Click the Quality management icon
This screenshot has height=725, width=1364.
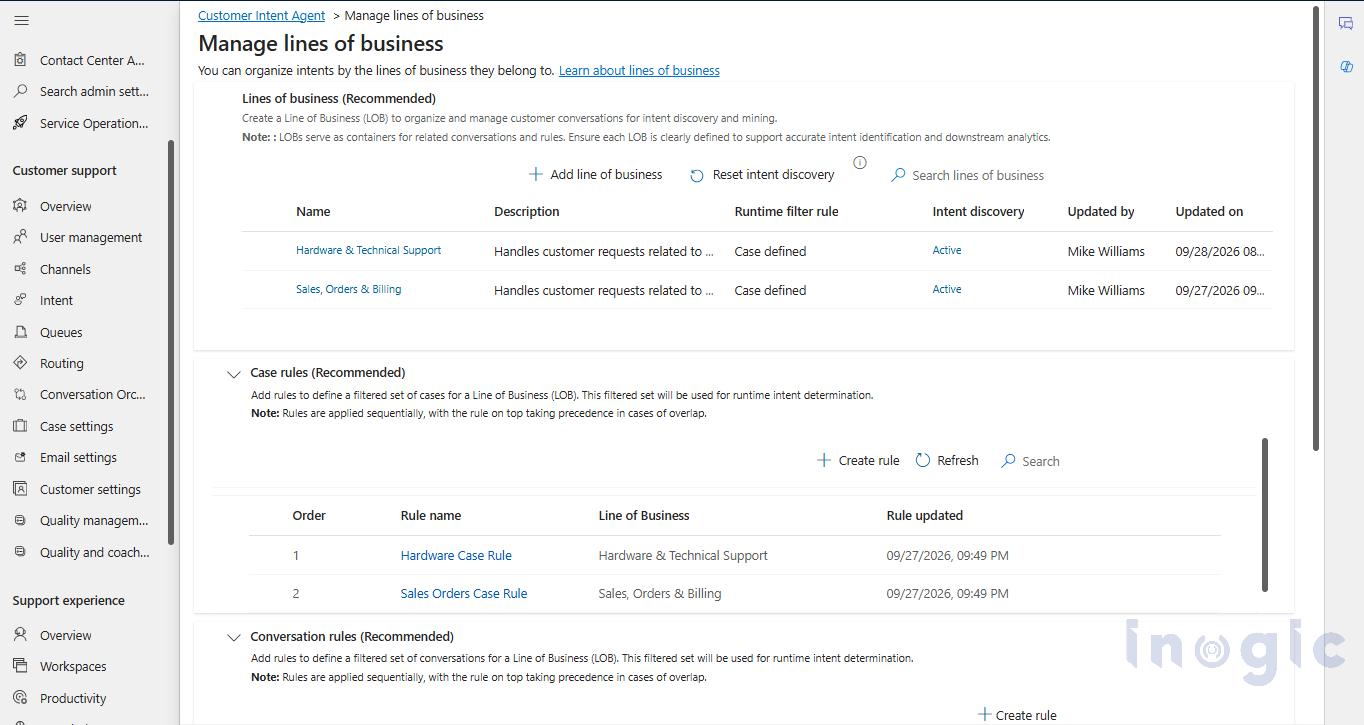point(20,520)
